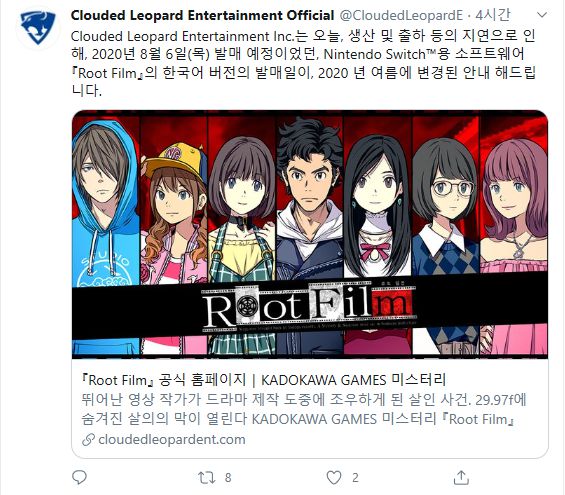
Task: Open the Root Film preview image
Action: point(310,234)
